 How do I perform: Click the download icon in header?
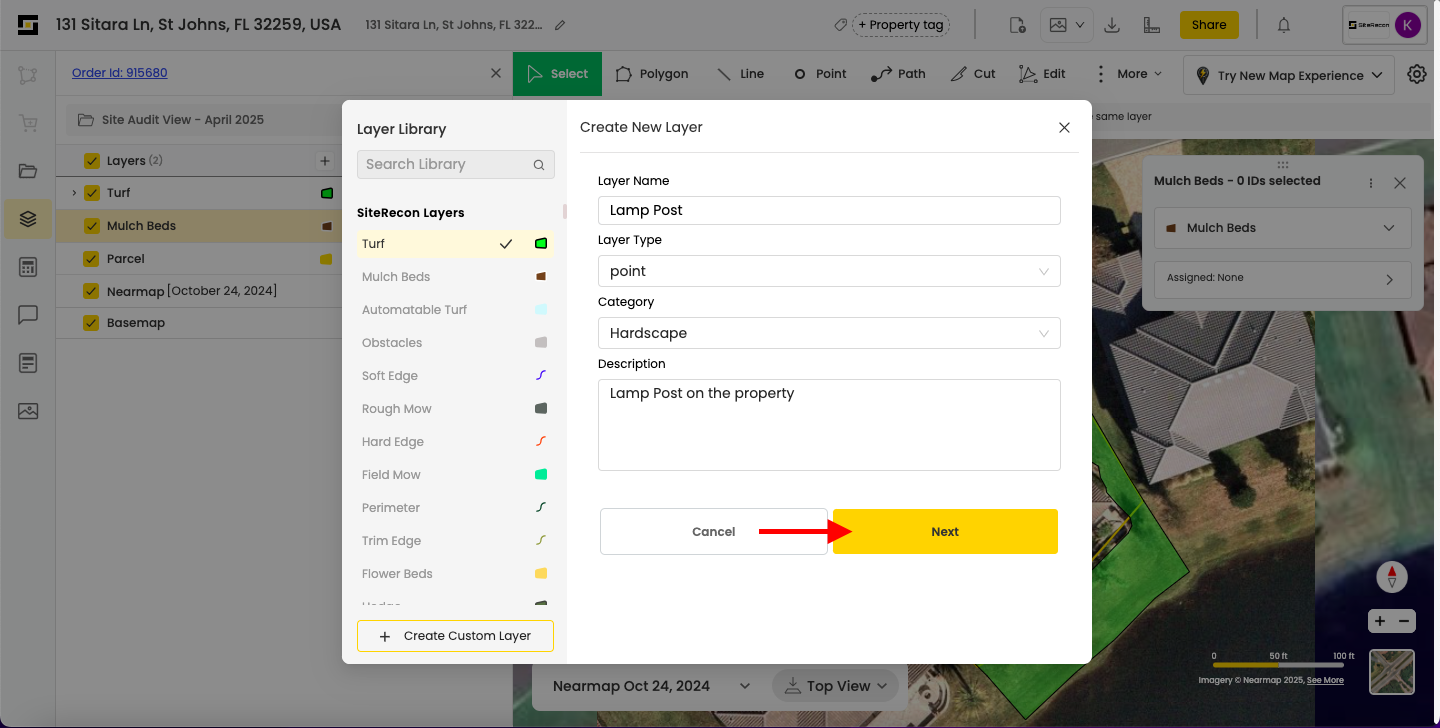[1111, 25]
